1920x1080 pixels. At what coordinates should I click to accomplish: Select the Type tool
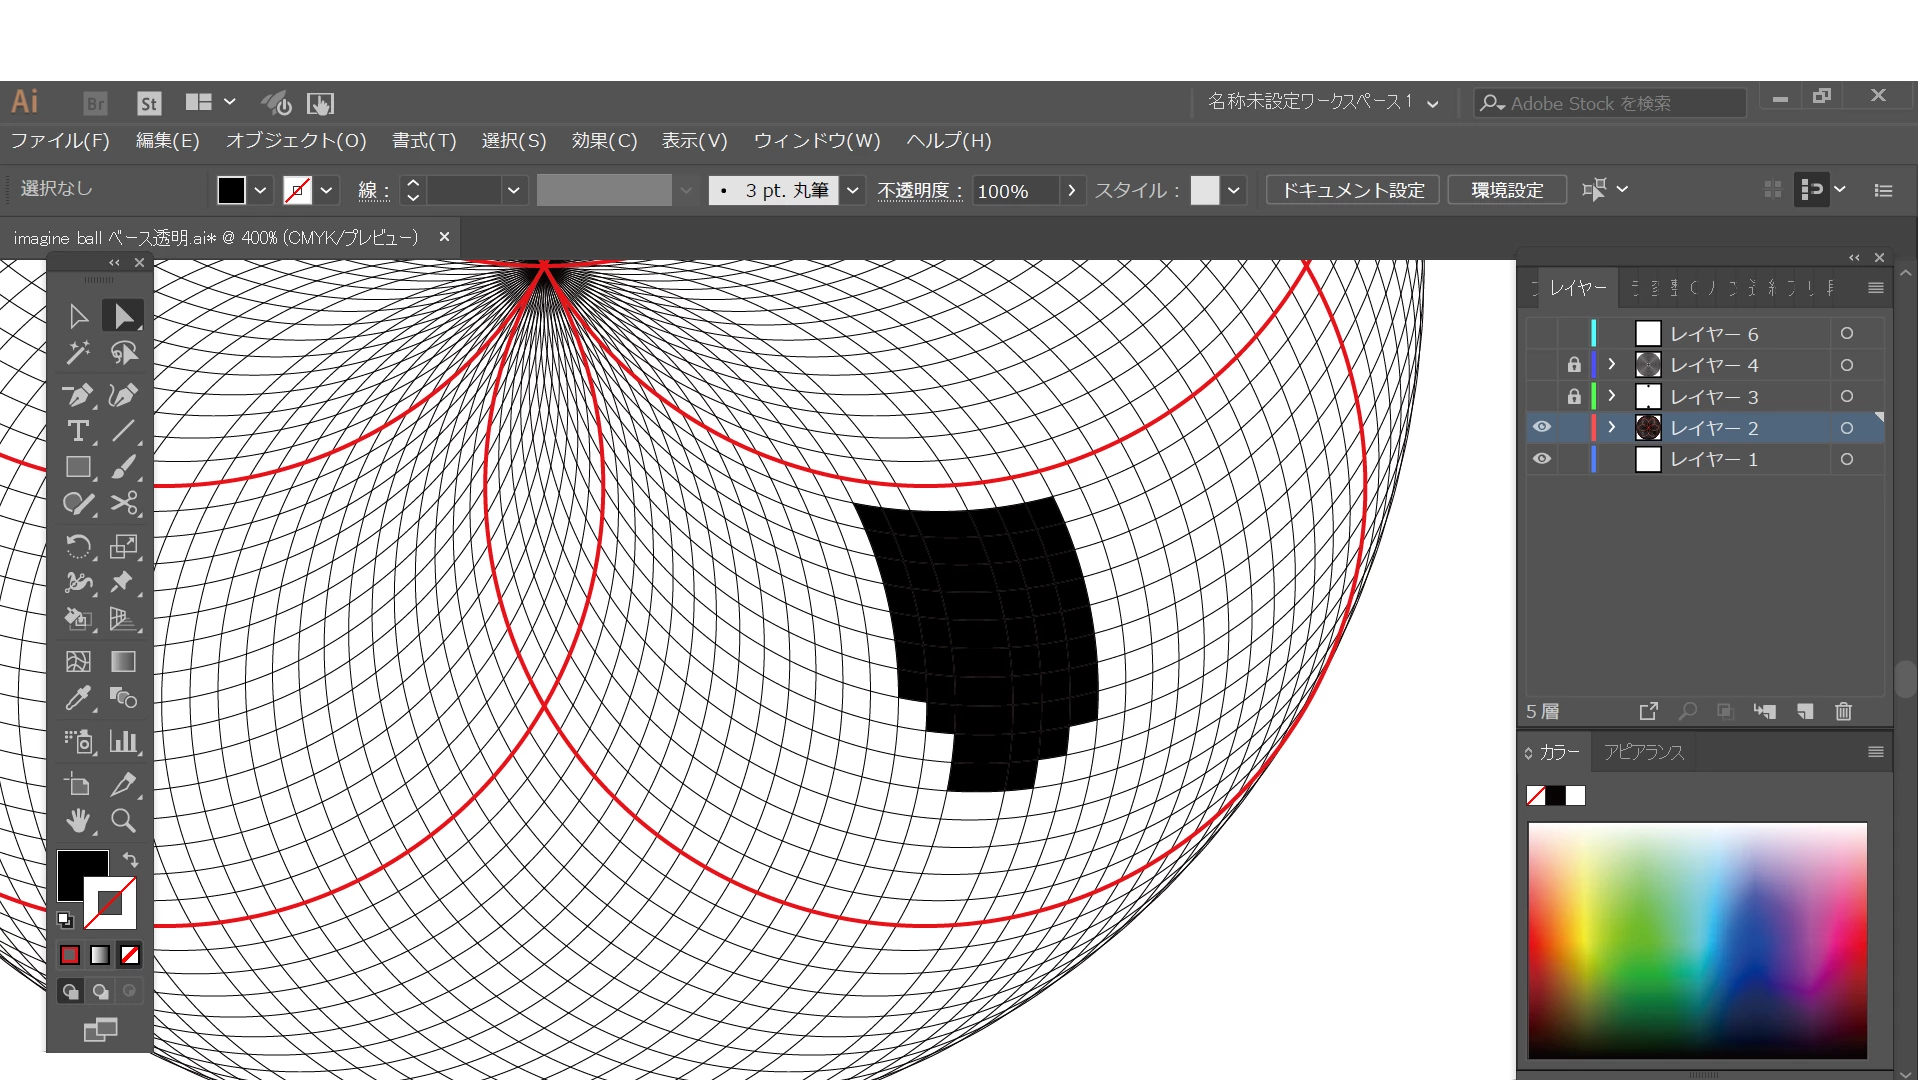coord(78,431)
